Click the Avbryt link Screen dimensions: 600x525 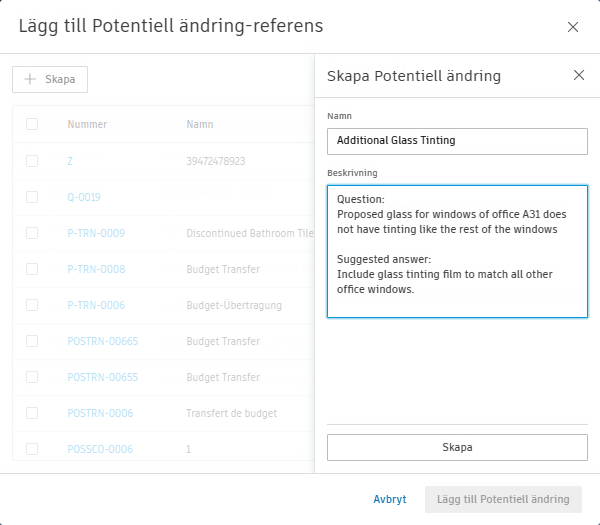click(390, 499)
